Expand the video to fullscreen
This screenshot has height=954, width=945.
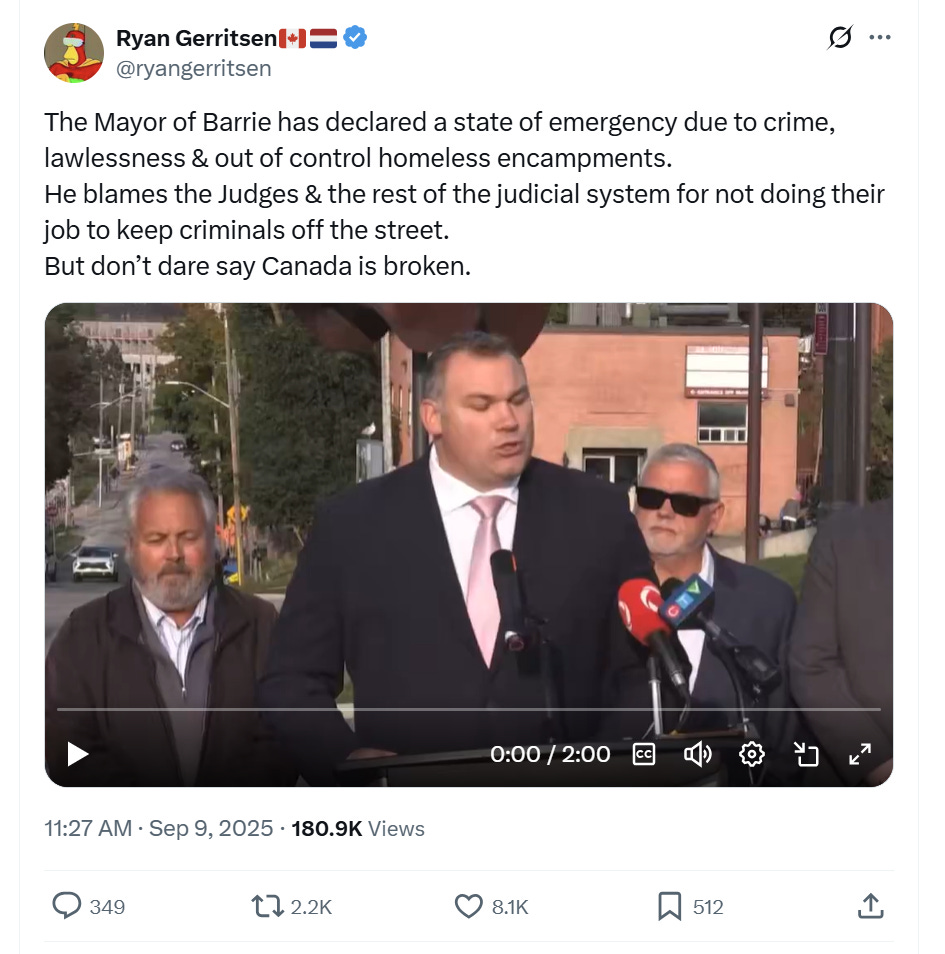pos(860,754)
